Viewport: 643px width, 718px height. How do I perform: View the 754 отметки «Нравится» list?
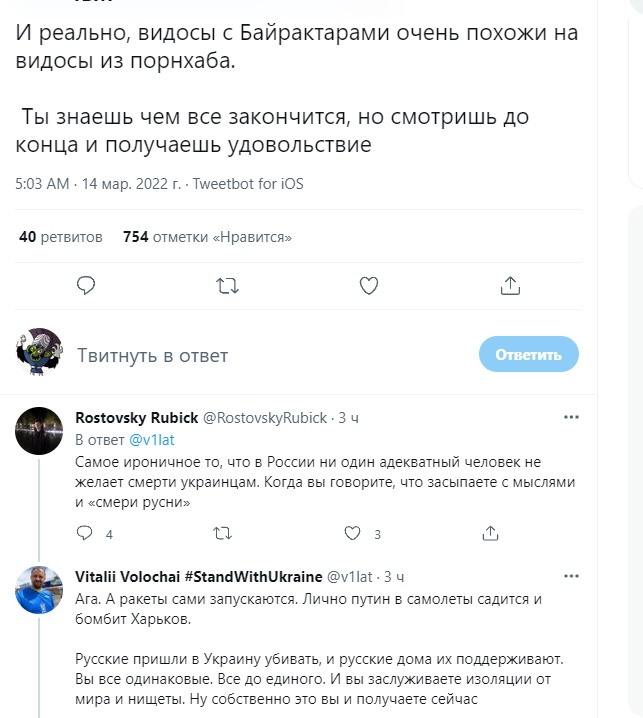(207, 237)
